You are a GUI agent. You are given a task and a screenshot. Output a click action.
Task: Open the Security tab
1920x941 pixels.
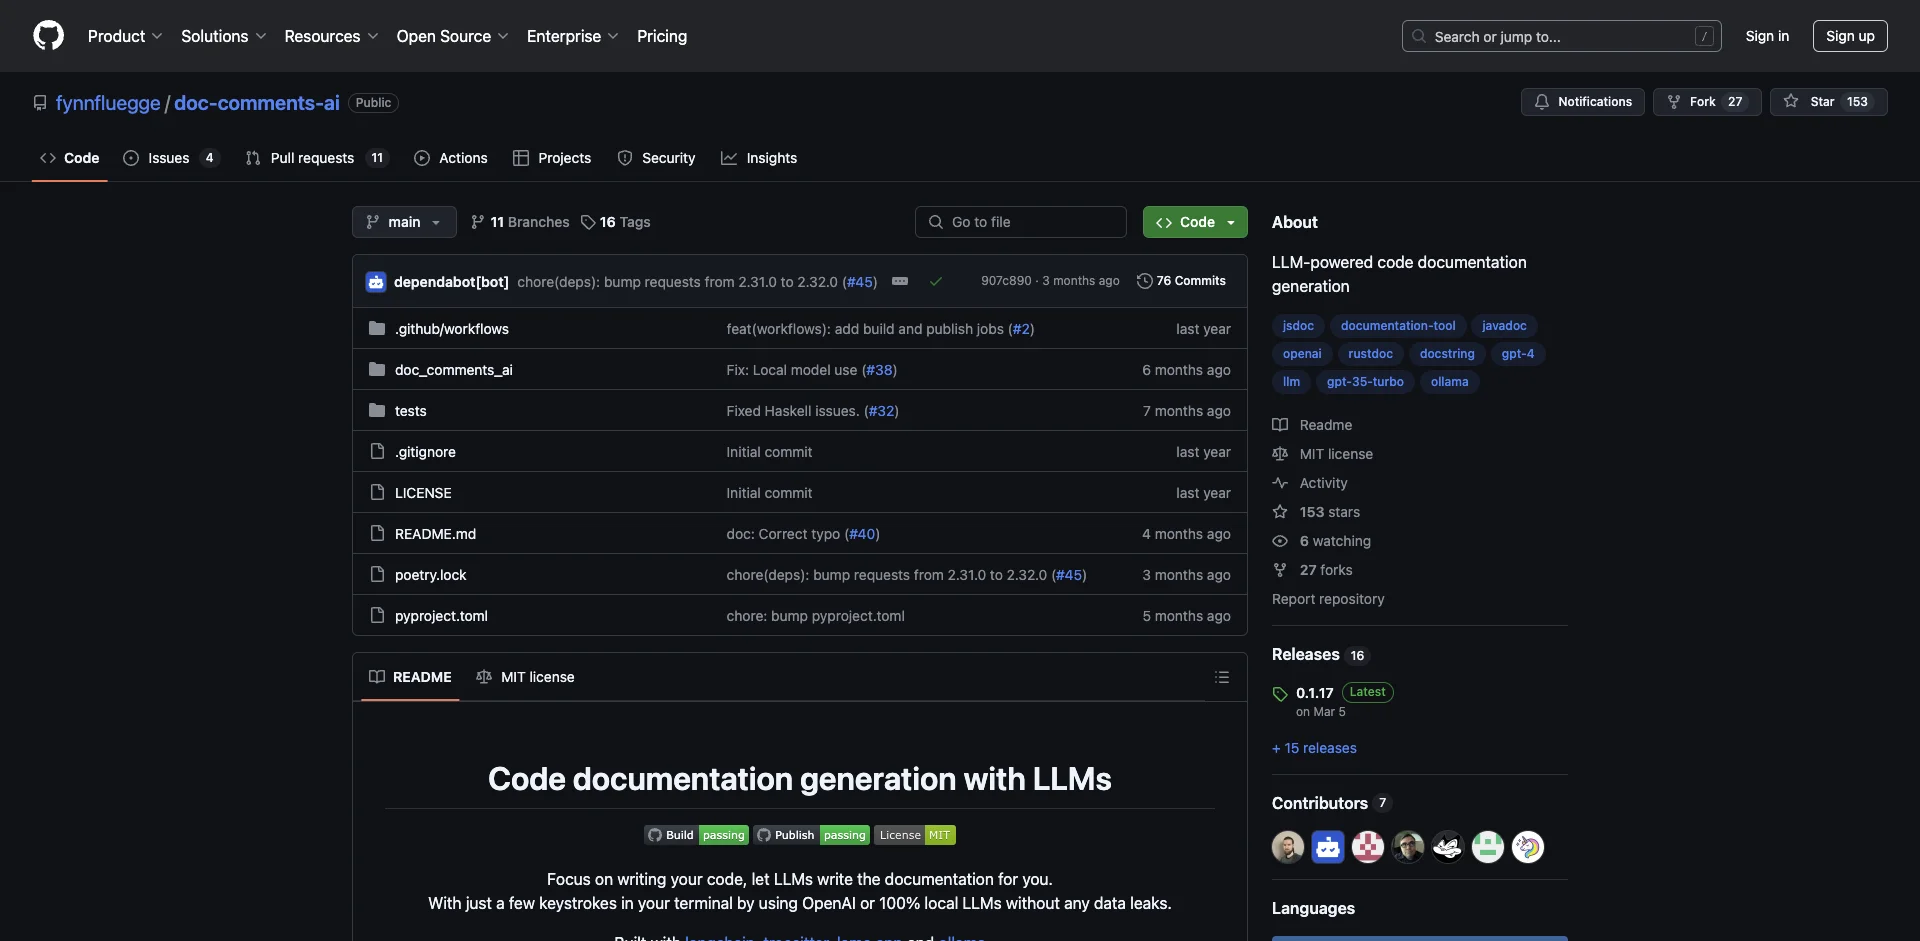click(656, 158)
